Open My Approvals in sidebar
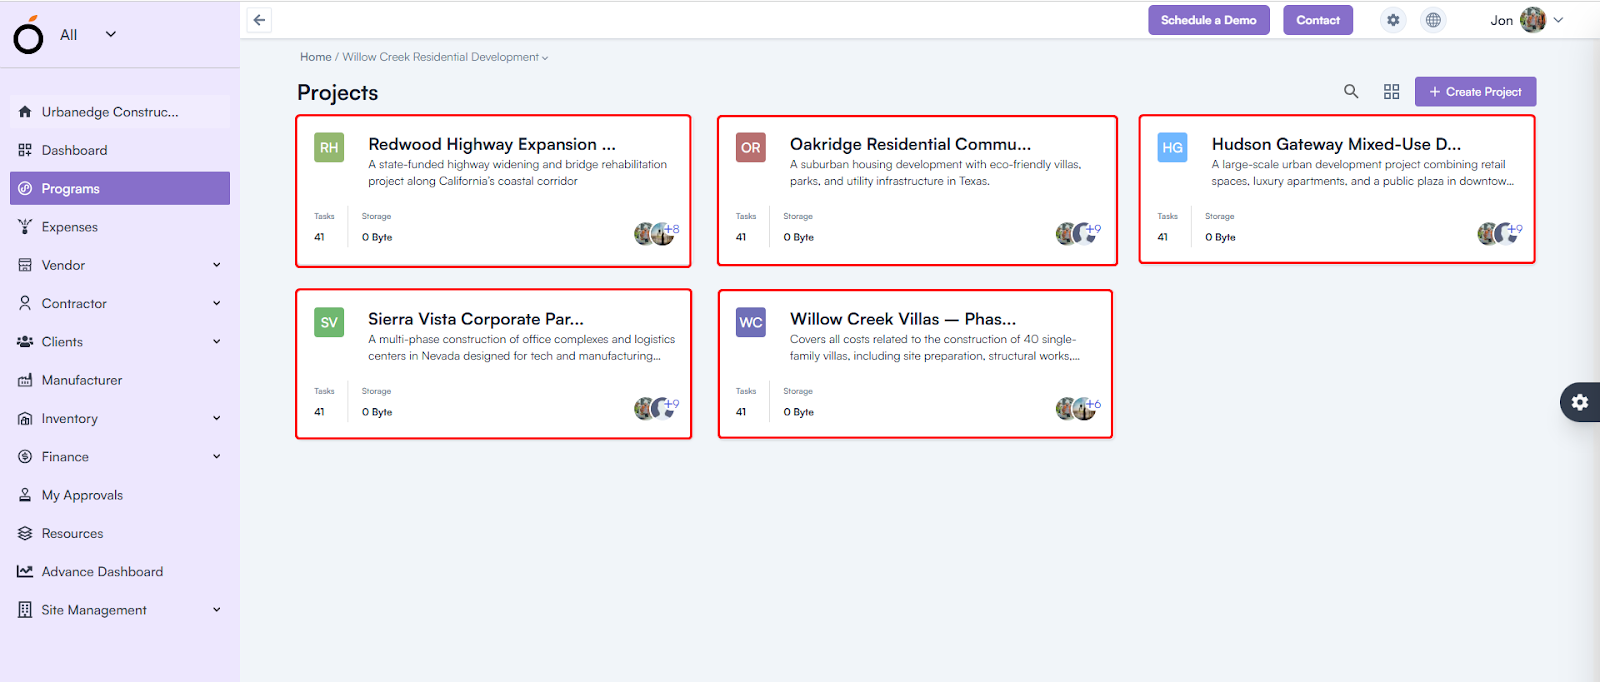The height and width of the screenshot is (682, 1600). coord(120,495)
